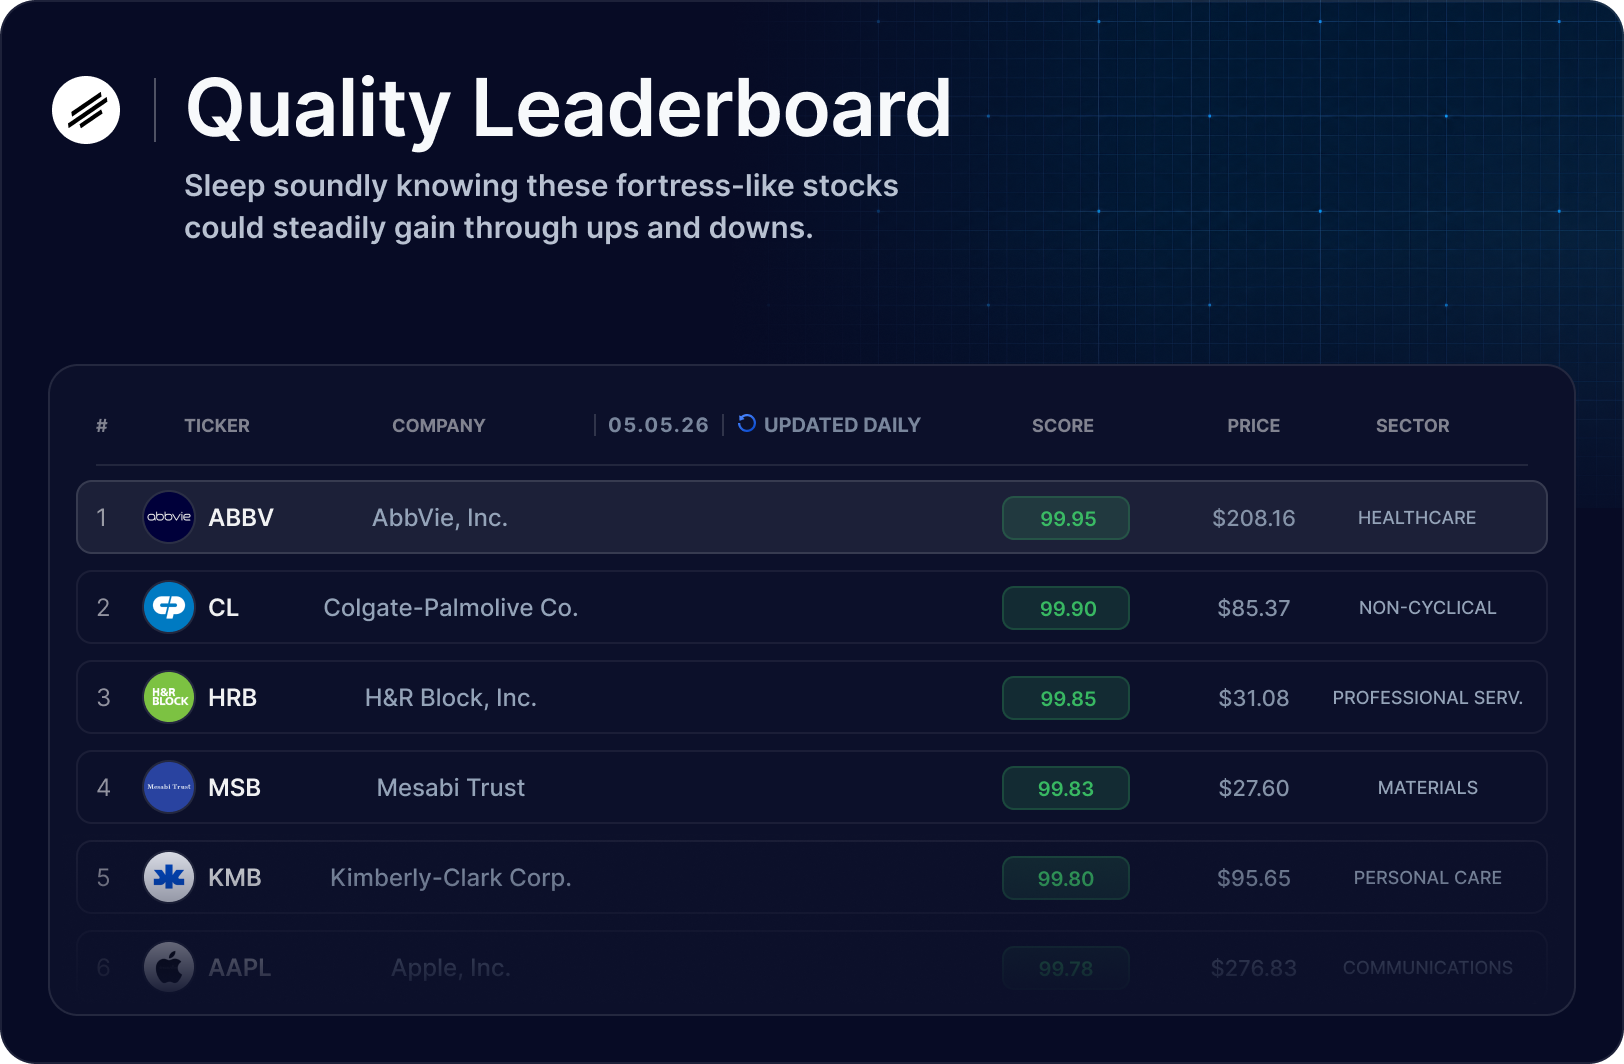Click the striped circular brand logo
The image size is (1624, 1064).
click(x=86, y=110)
